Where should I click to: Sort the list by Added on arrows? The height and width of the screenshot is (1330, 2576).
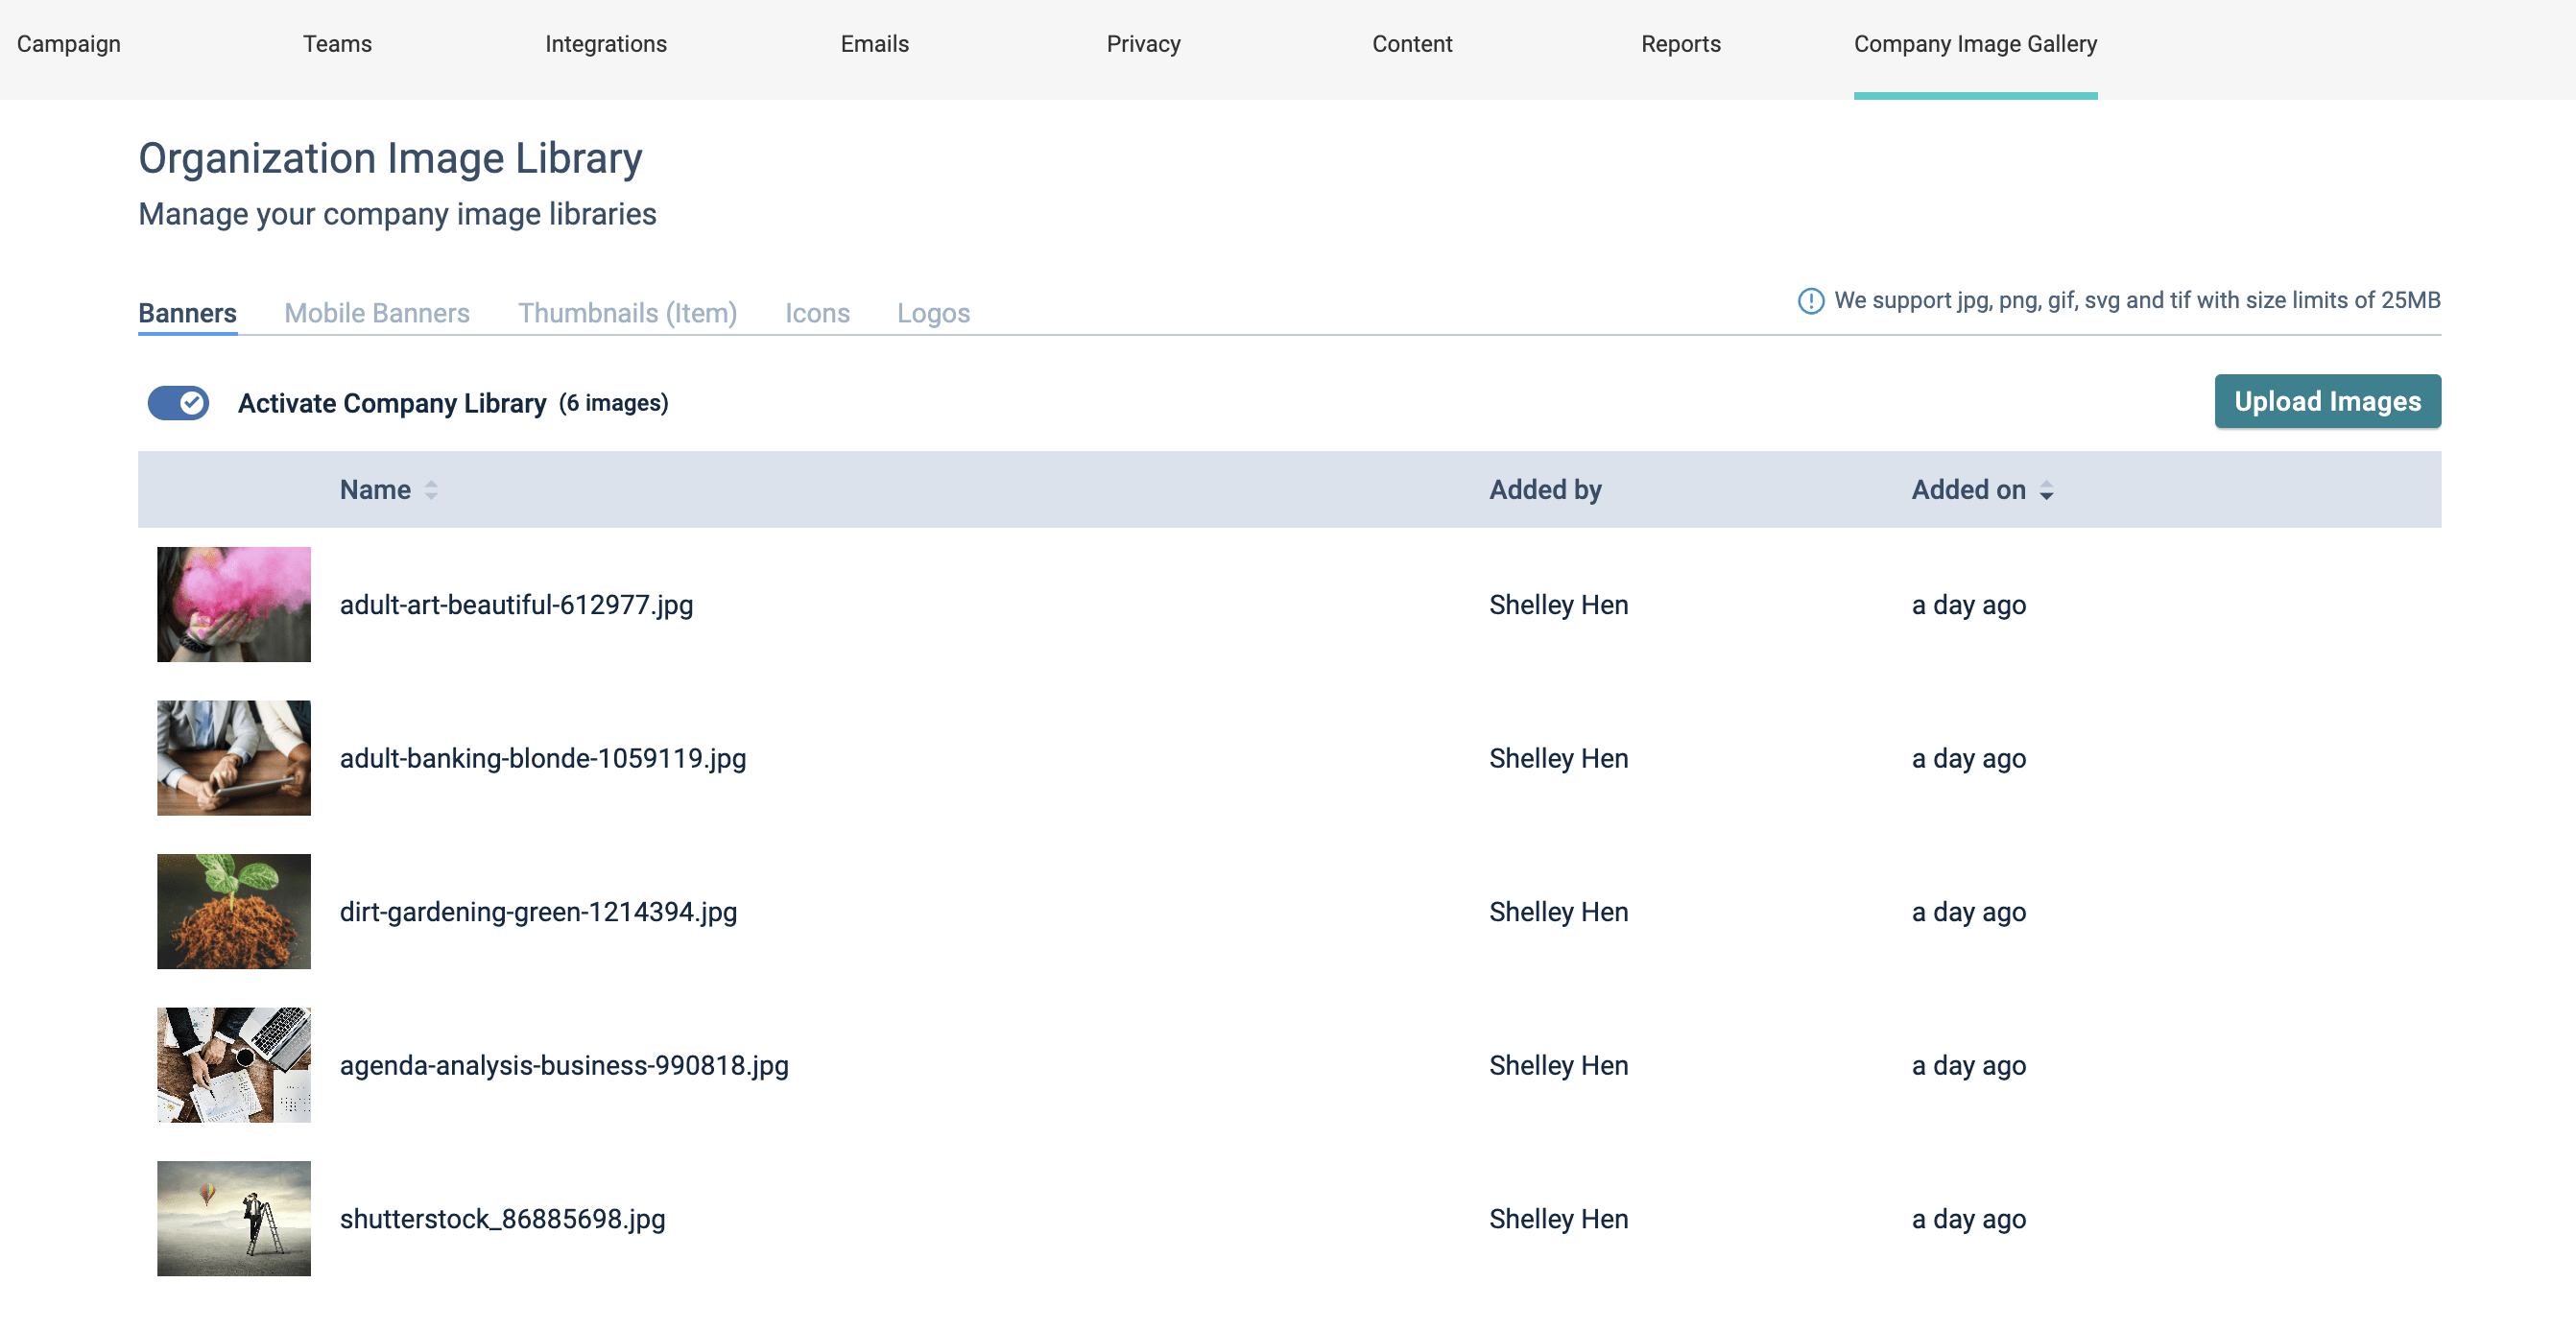2046,490
